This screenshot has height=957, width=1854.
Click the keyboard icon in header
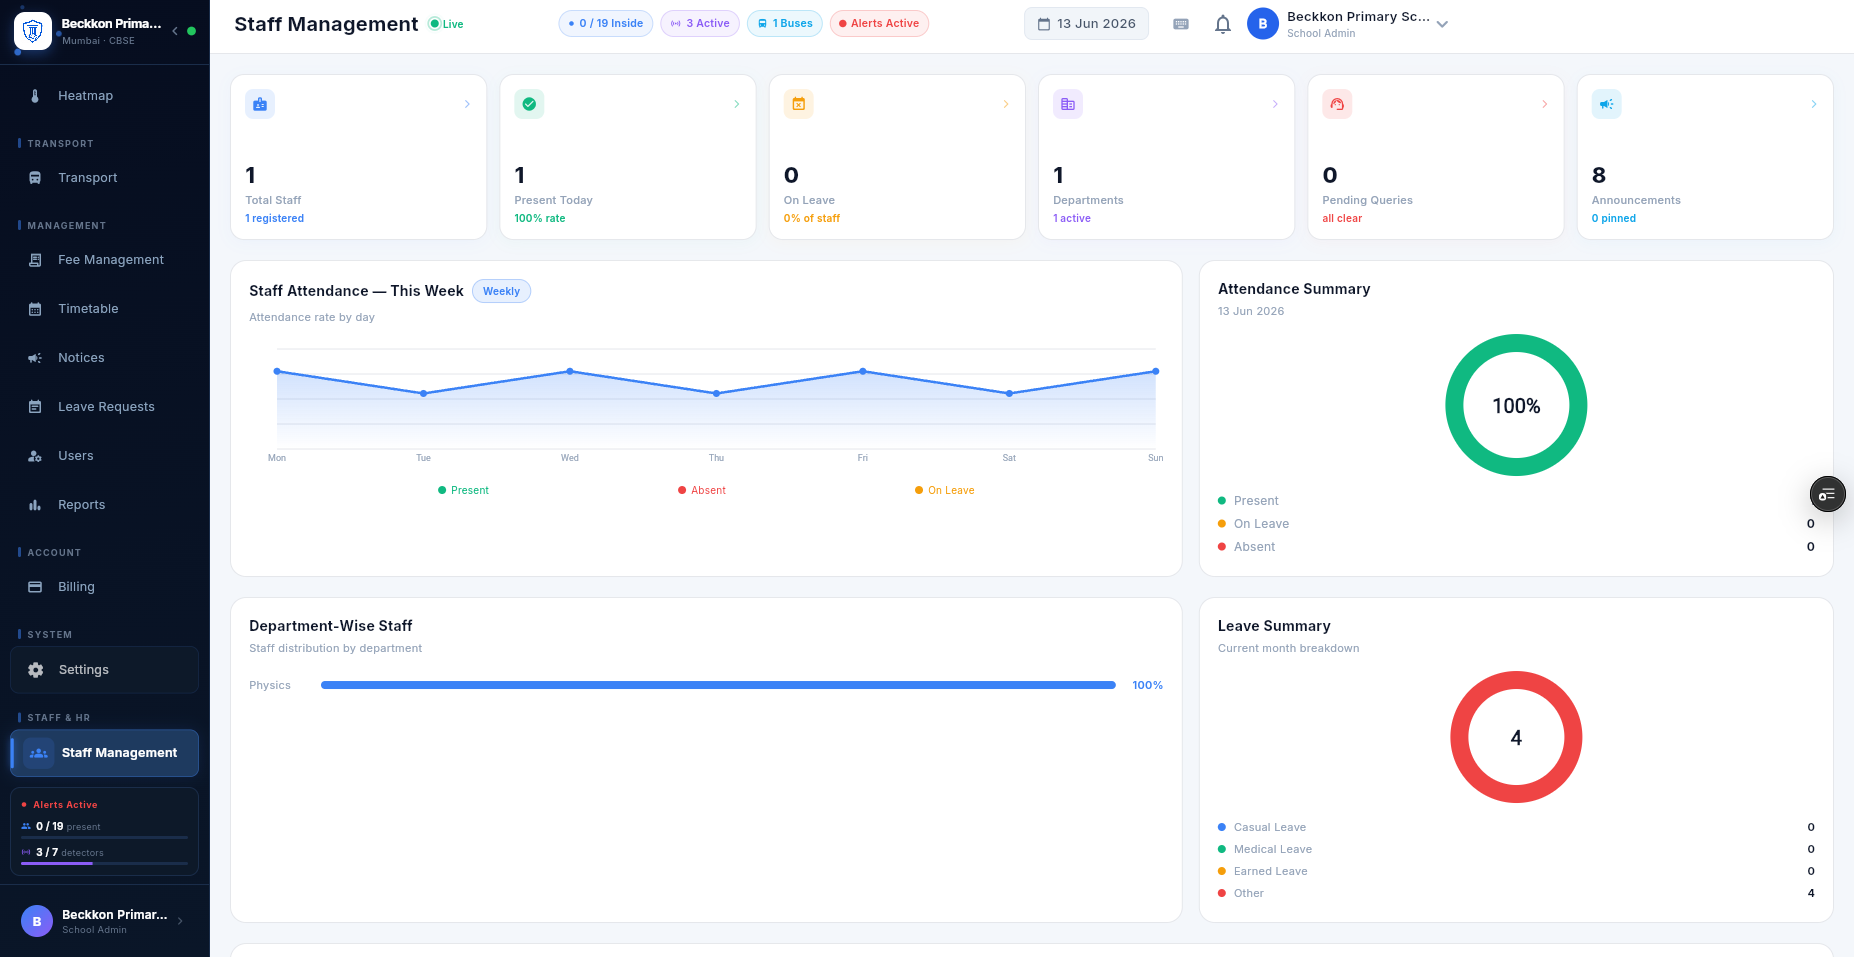(1181, 24)
